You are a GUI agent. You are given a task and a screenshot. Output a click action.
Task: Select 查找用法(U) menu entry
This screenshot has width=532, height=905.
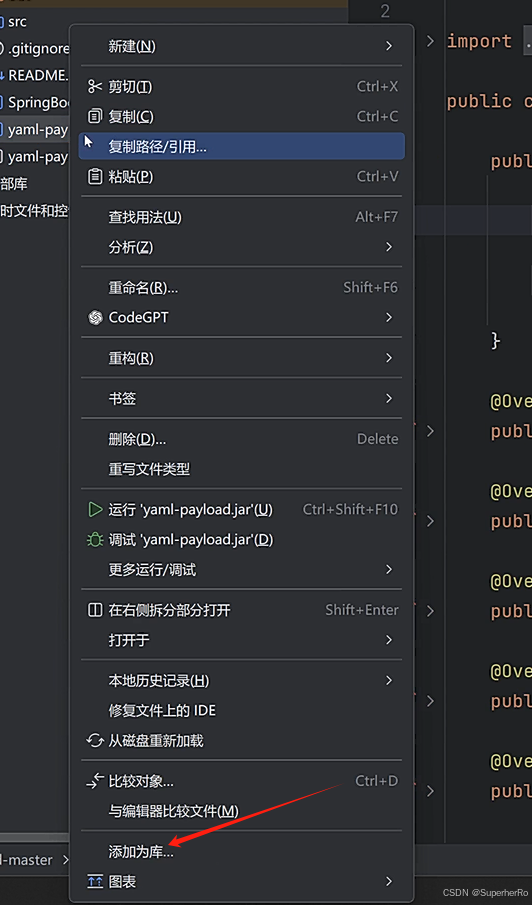pyautogui.click(x=242, y=217)
